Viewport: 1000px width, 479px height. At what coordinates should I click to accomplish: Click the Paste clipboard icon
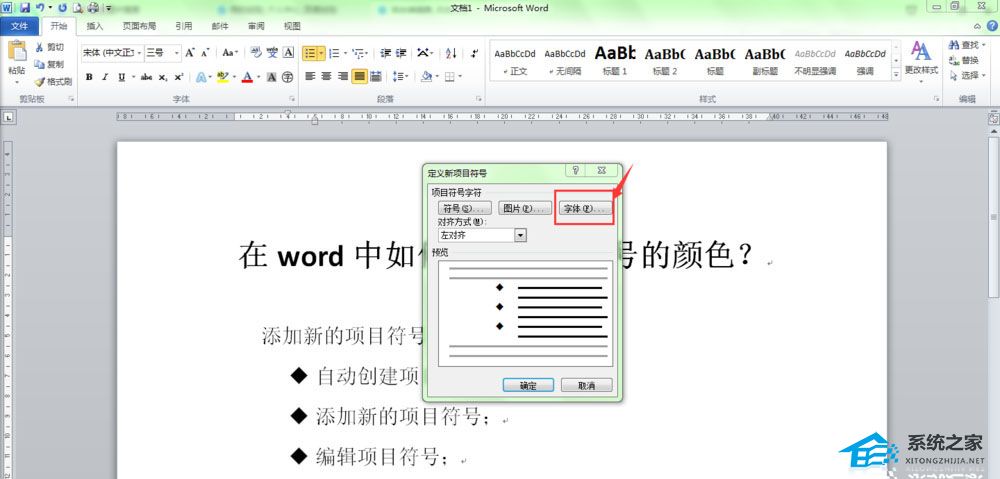coord(17,52)
